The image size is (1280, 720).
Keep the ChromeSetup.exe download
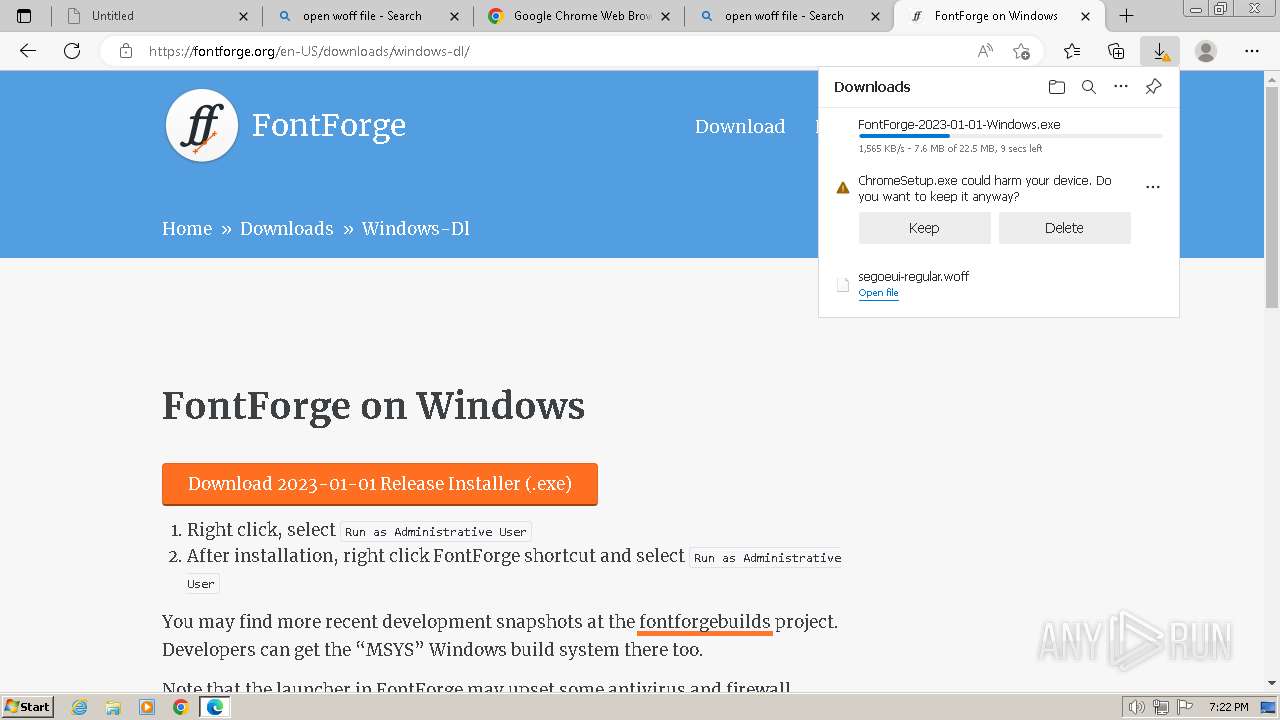coord(924,228)
